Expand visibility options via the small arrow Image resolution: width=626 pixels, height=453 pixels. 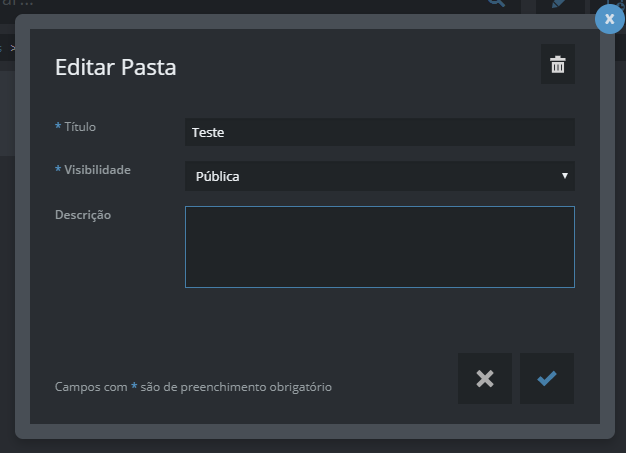[565, 176]
